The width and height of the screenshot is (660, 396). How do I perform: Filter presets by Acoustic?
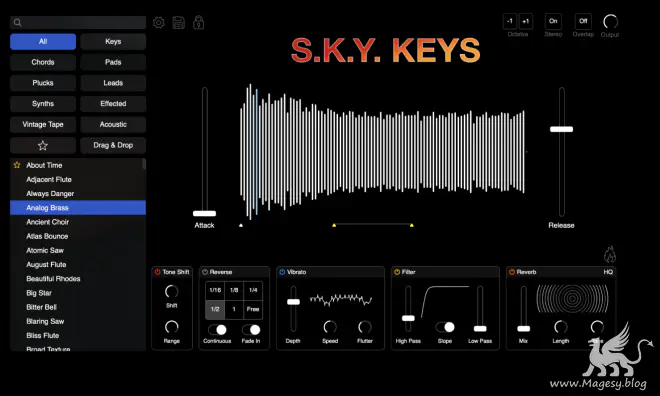pos(113,125)
